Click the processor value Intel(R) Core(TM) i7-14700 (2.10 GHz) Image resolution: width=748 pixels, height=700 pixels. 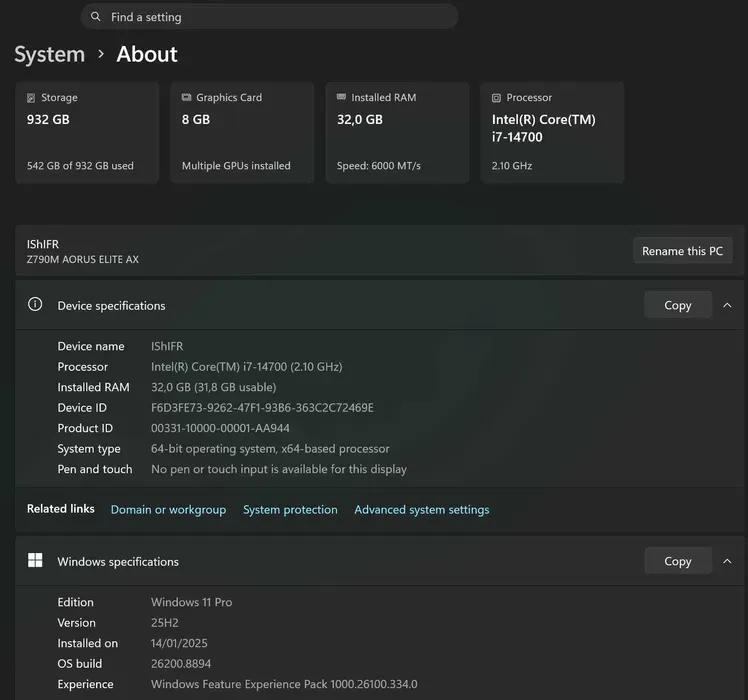247,366
